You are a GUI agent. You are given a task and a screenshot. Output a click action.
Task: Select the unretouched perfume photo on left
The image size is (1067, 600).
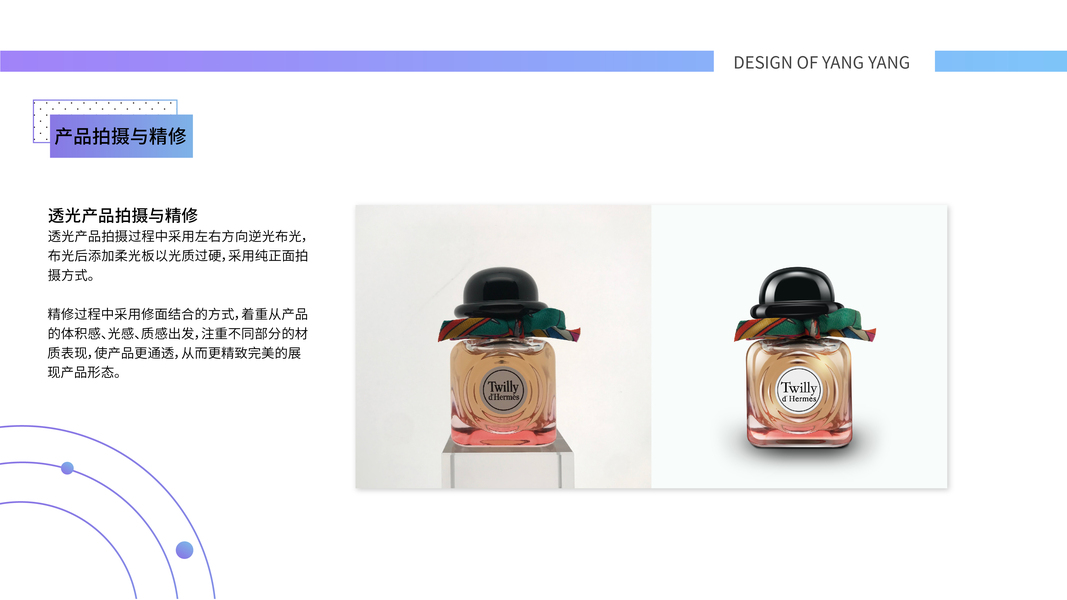click(x=503, y=346)
